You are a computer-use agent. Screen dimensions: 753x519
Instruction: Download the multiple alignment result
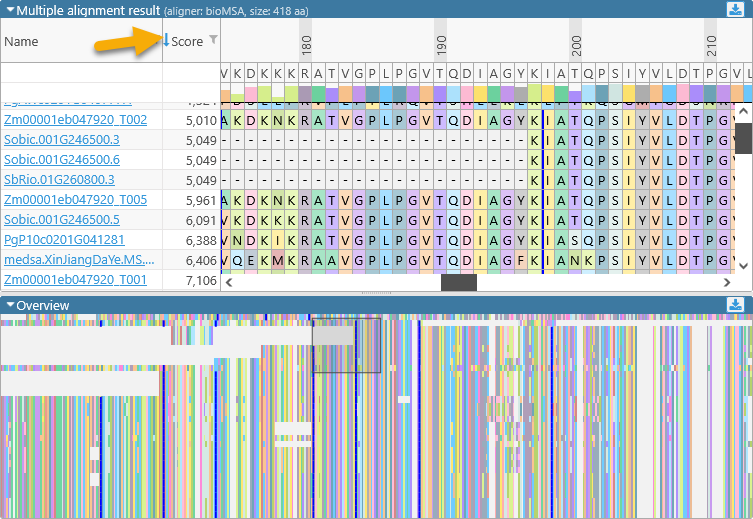pyautogui.click(x=735, y=9)
